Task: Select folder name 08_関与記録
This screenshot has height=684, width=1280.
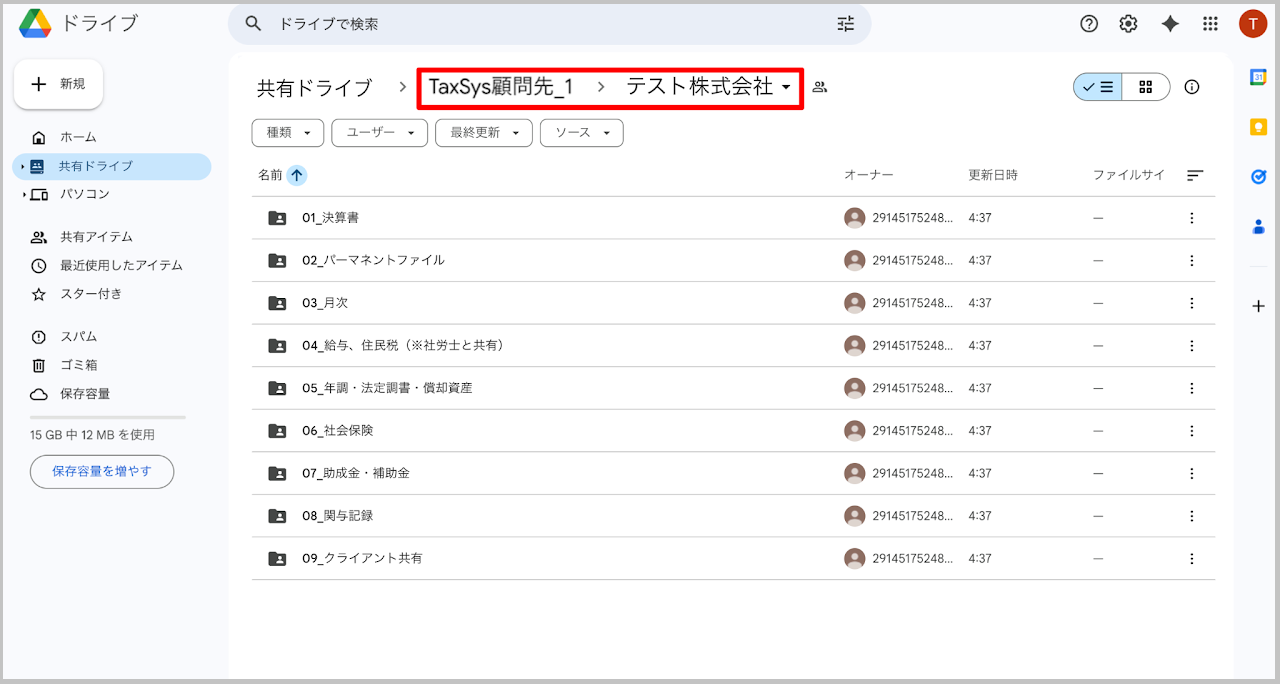Action: point(337,516)
